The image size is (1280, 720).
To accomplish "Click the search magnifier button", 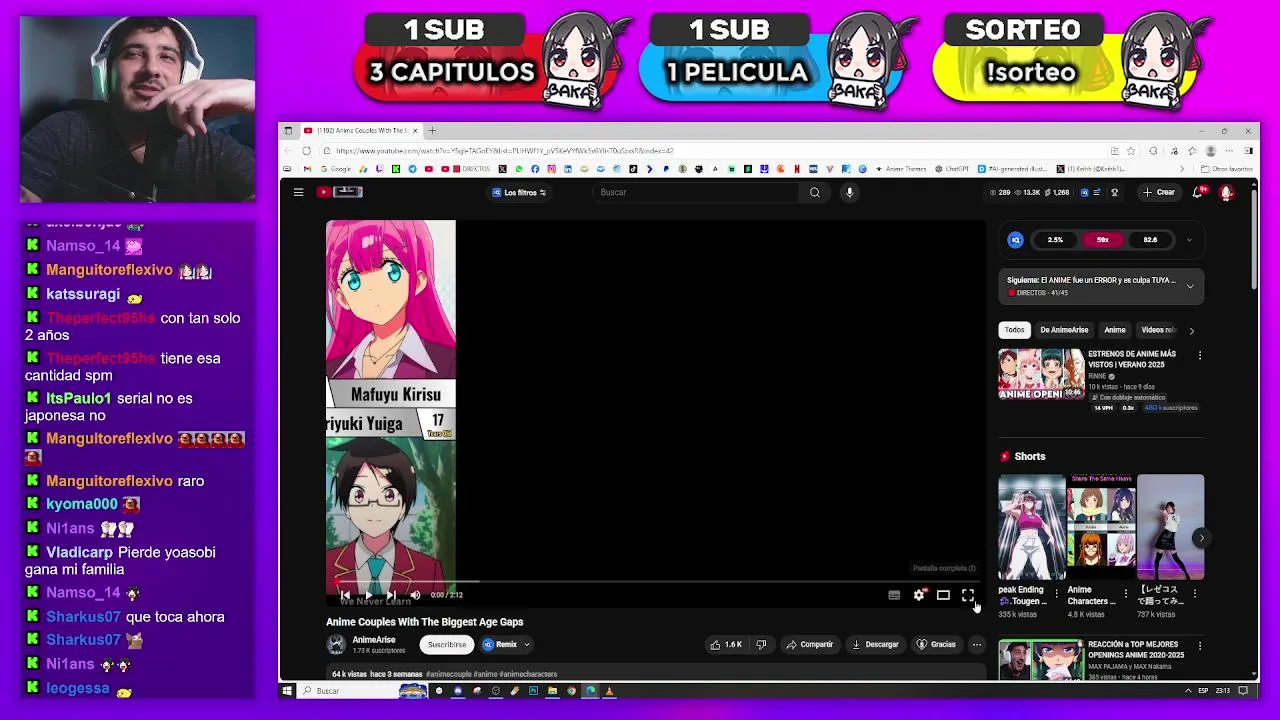I will point(815,192).
